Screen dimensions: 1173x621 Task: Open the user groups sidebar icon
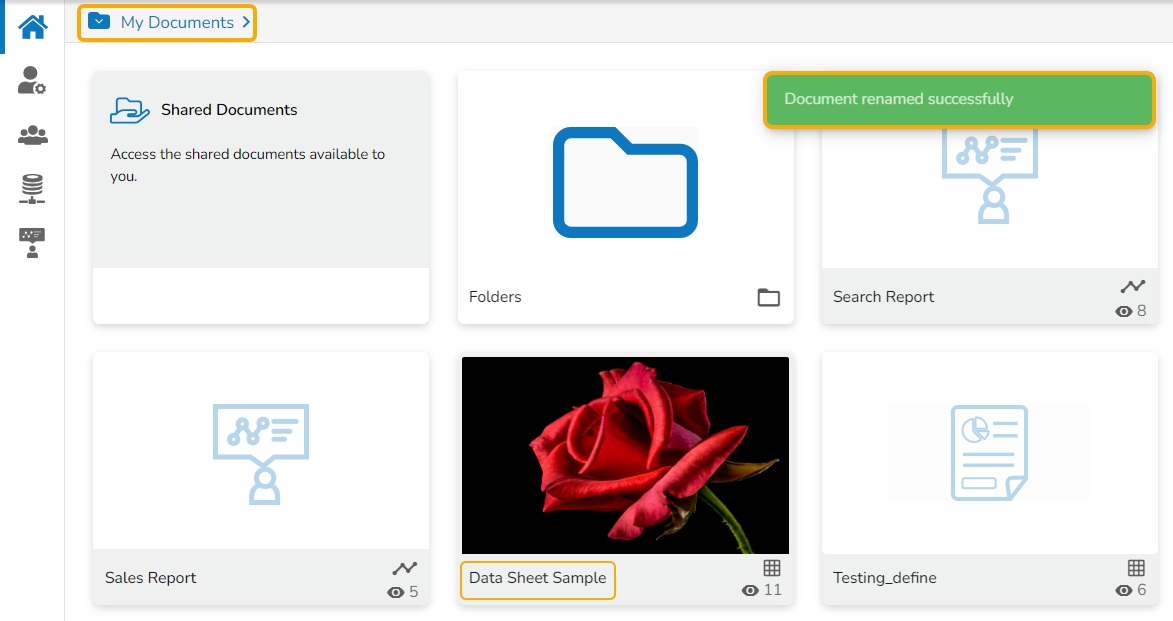32,135
